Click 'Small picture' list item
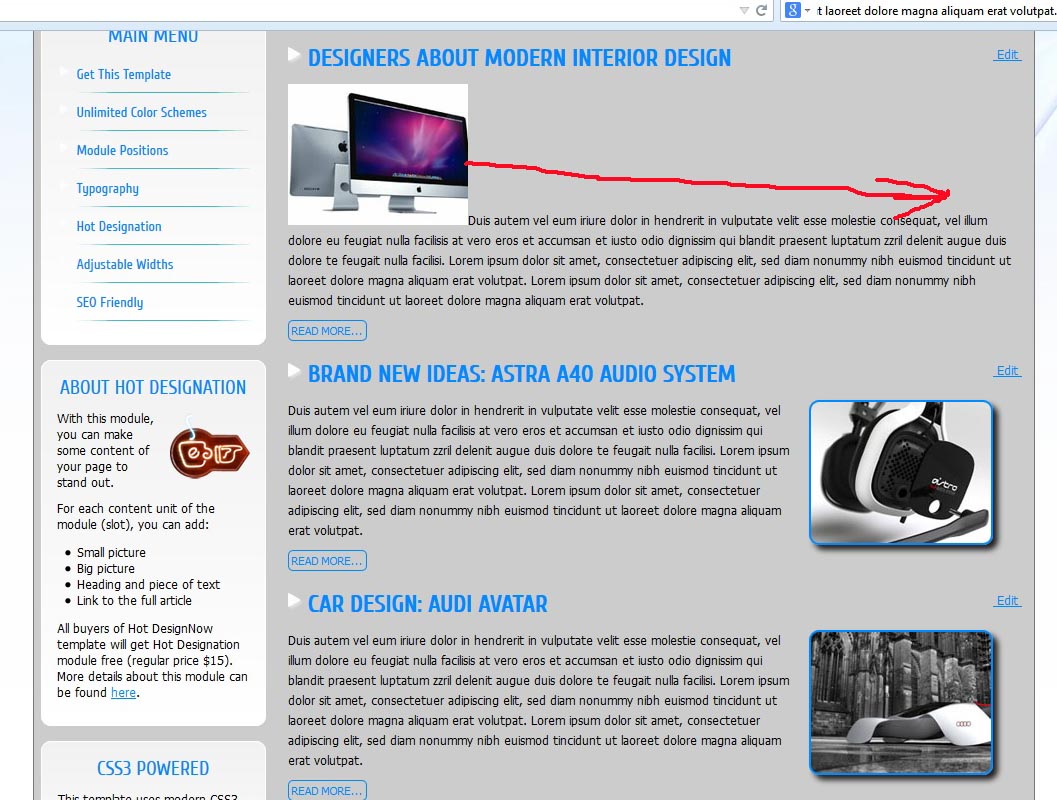Viewport: 1057px width, 800px height. 111,553
